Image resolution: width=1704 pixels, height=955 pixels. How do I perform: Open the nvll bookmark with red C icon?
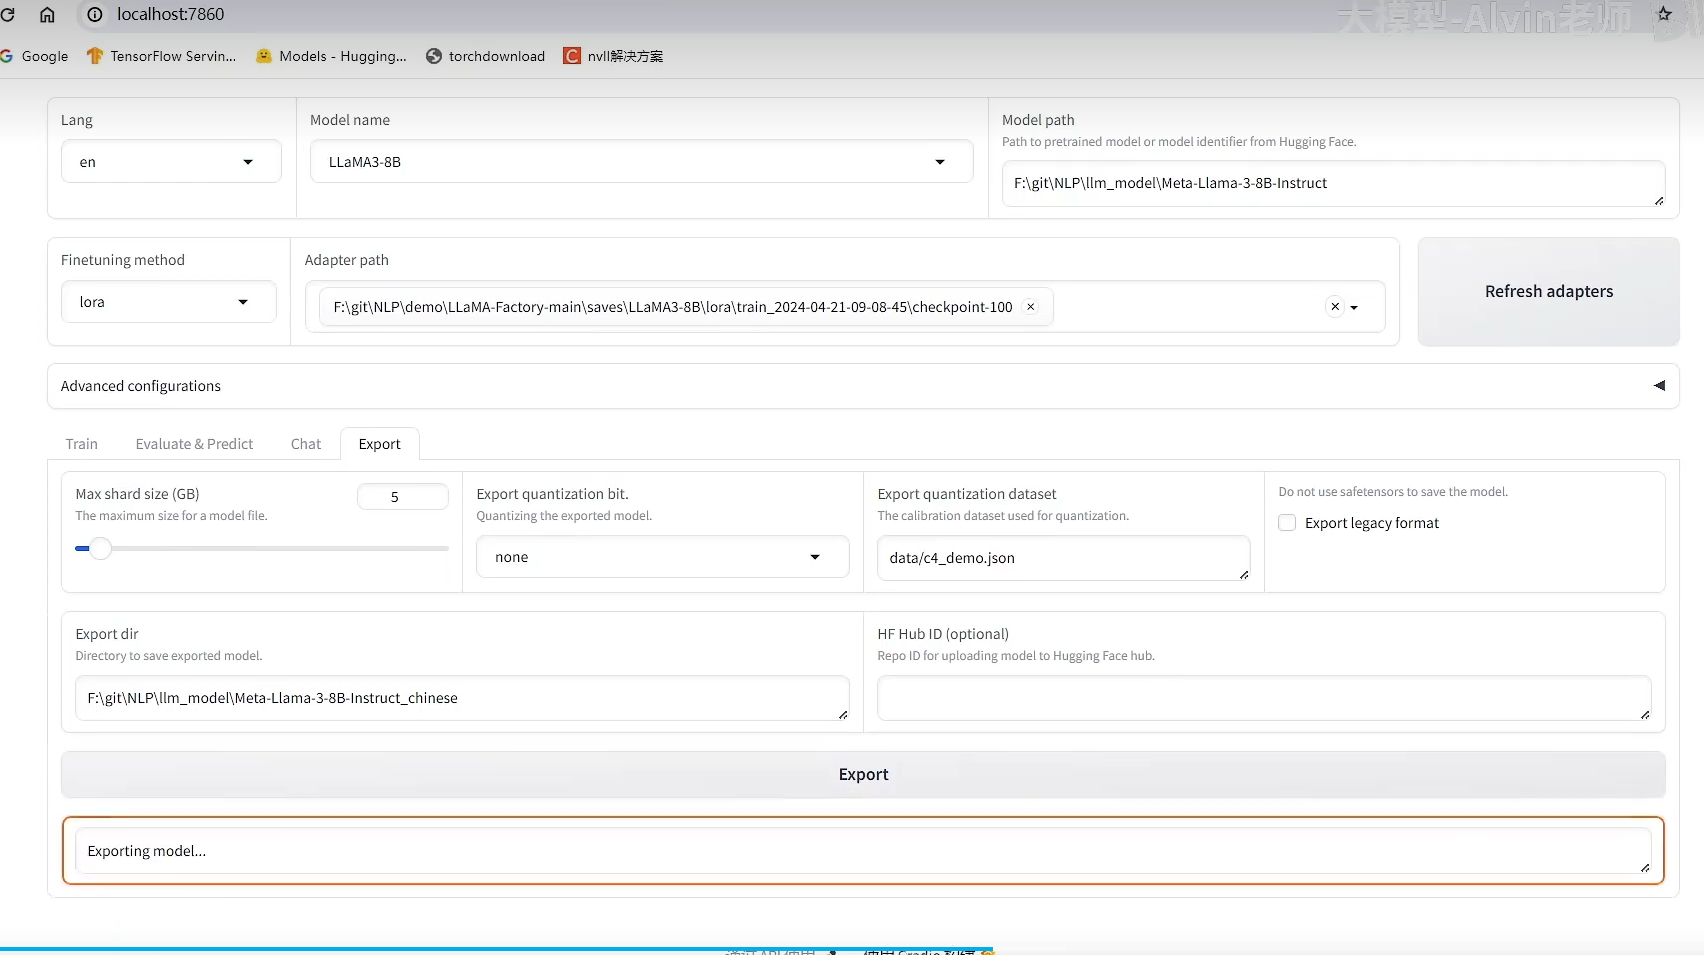(613, 56)
